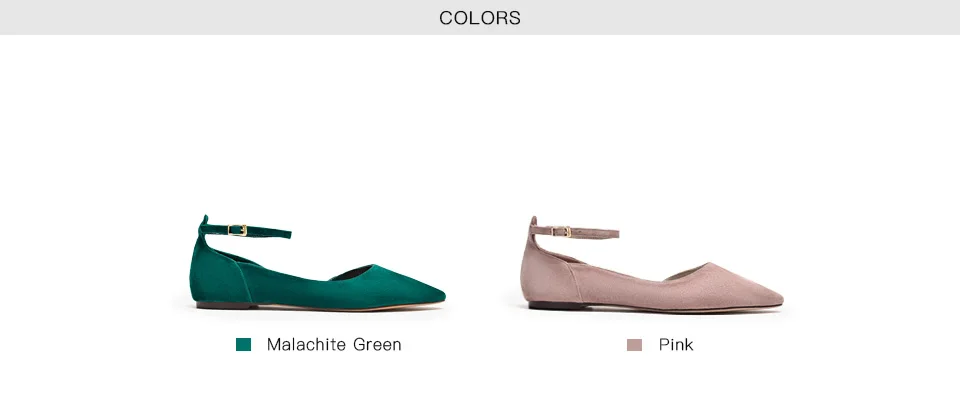Viewport: 960px width, 404px height.
Task: Click the COLORS heading text
Action: tap(480, 18)
